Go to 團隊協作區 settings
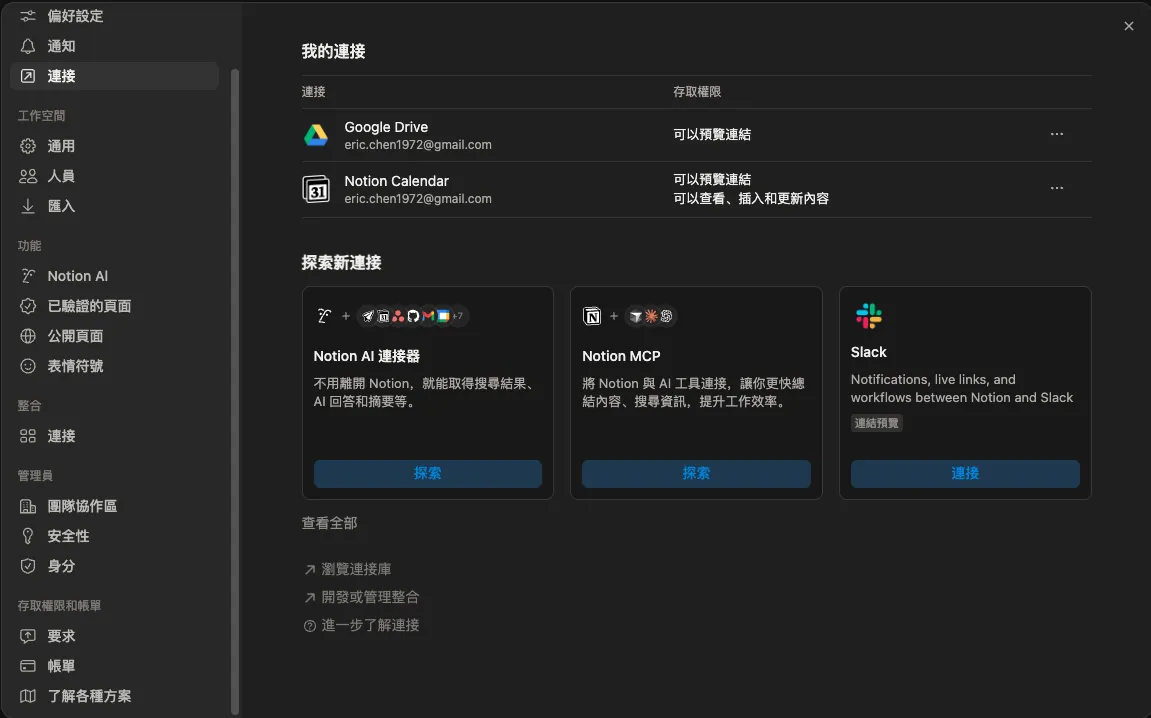 point(82,506)
